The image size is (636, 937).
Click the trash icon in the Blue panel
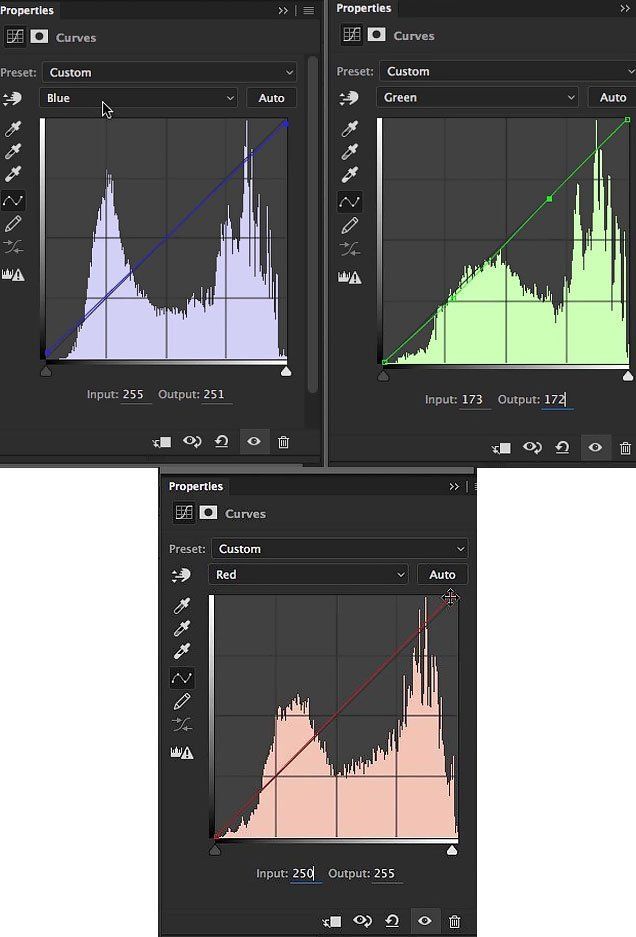coord(284,442)
